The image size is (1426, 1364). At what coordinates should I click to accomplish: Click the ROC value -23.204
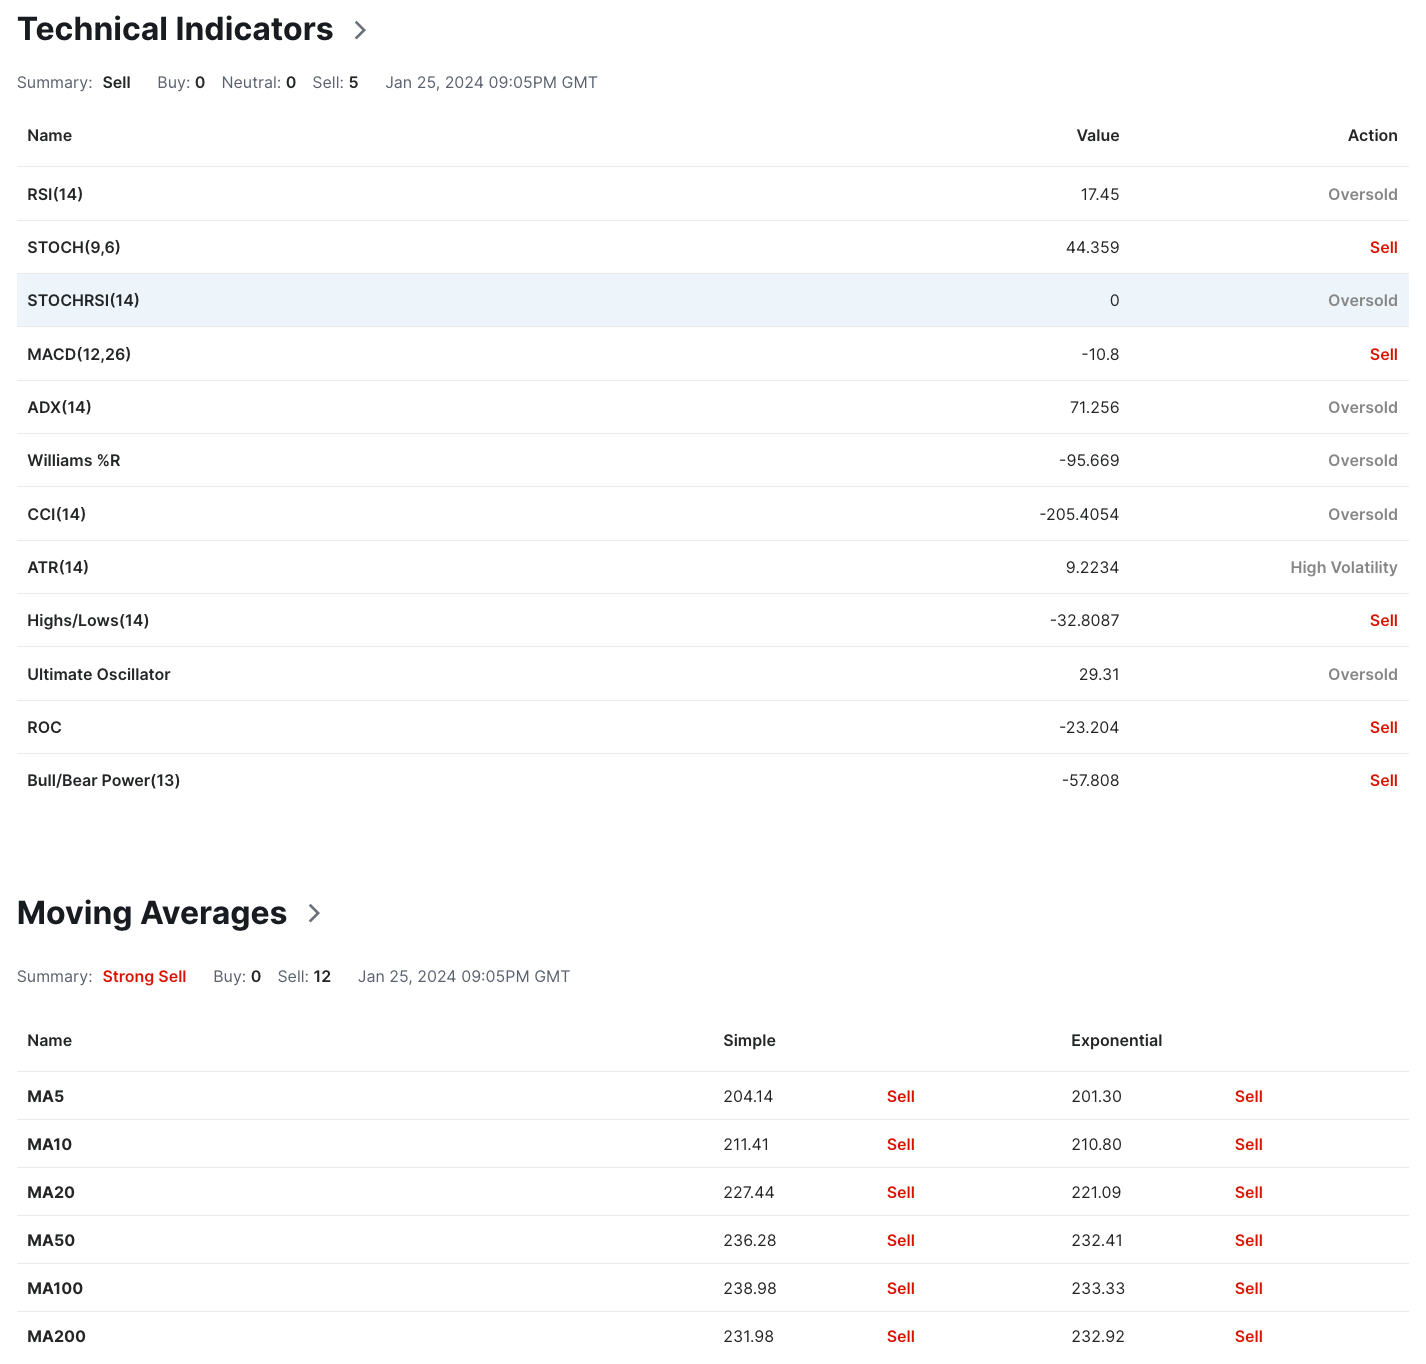click(x=1089, y=727)
